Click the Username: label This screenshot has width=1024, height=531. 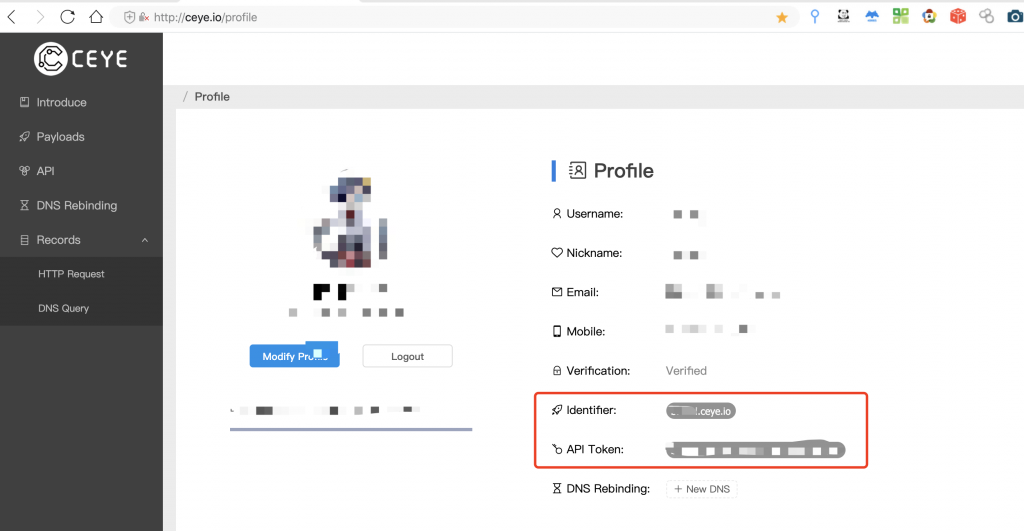pyautogui.click(x=594, y=214)
